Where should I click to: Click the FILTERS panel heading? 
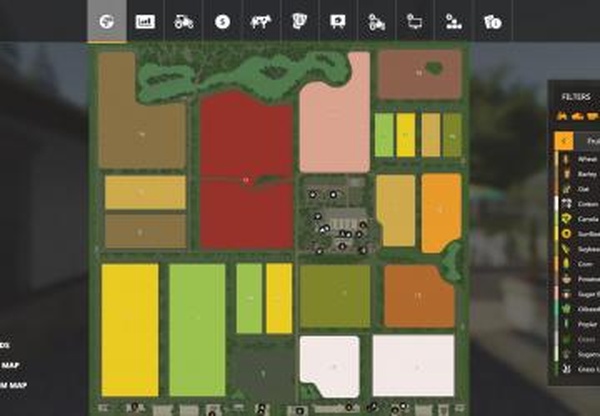pyautogui.click(x=576, y=97)
